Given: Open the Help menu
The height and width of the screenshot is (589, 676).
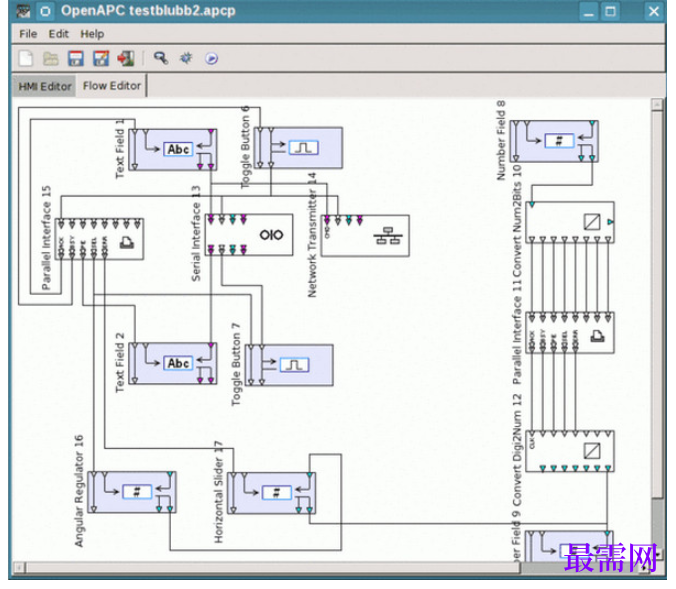Looking at the screenshot, I should coord(92,34).
